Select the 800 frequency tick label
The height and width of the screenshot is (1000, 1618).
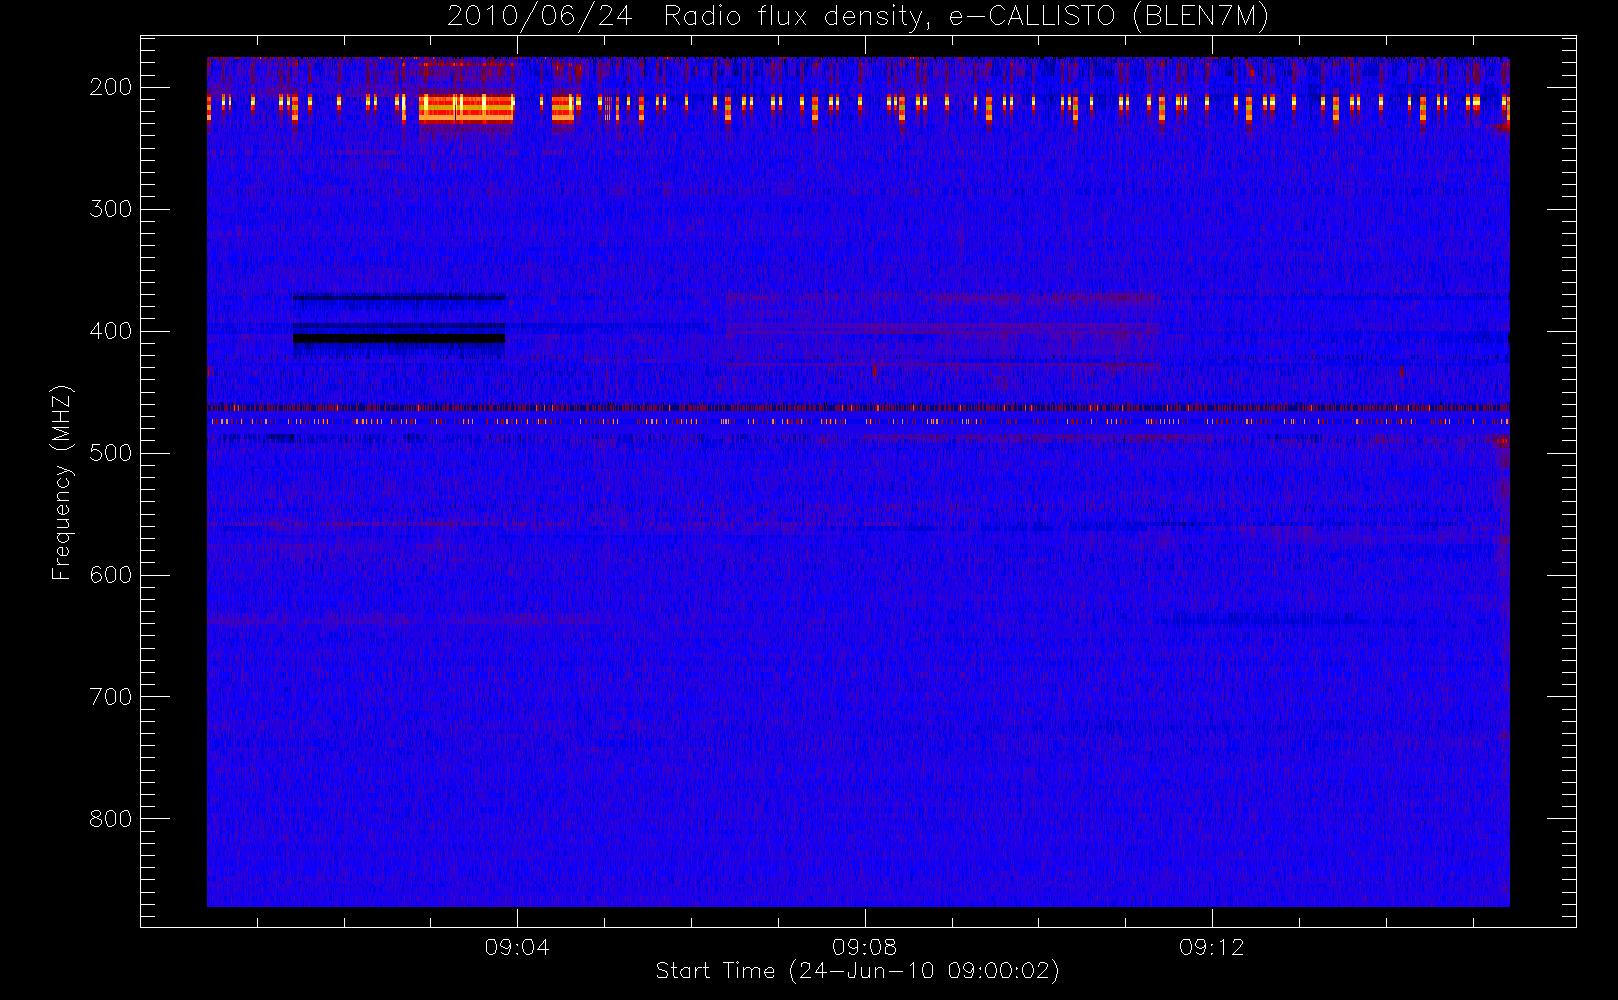[111, 819]
